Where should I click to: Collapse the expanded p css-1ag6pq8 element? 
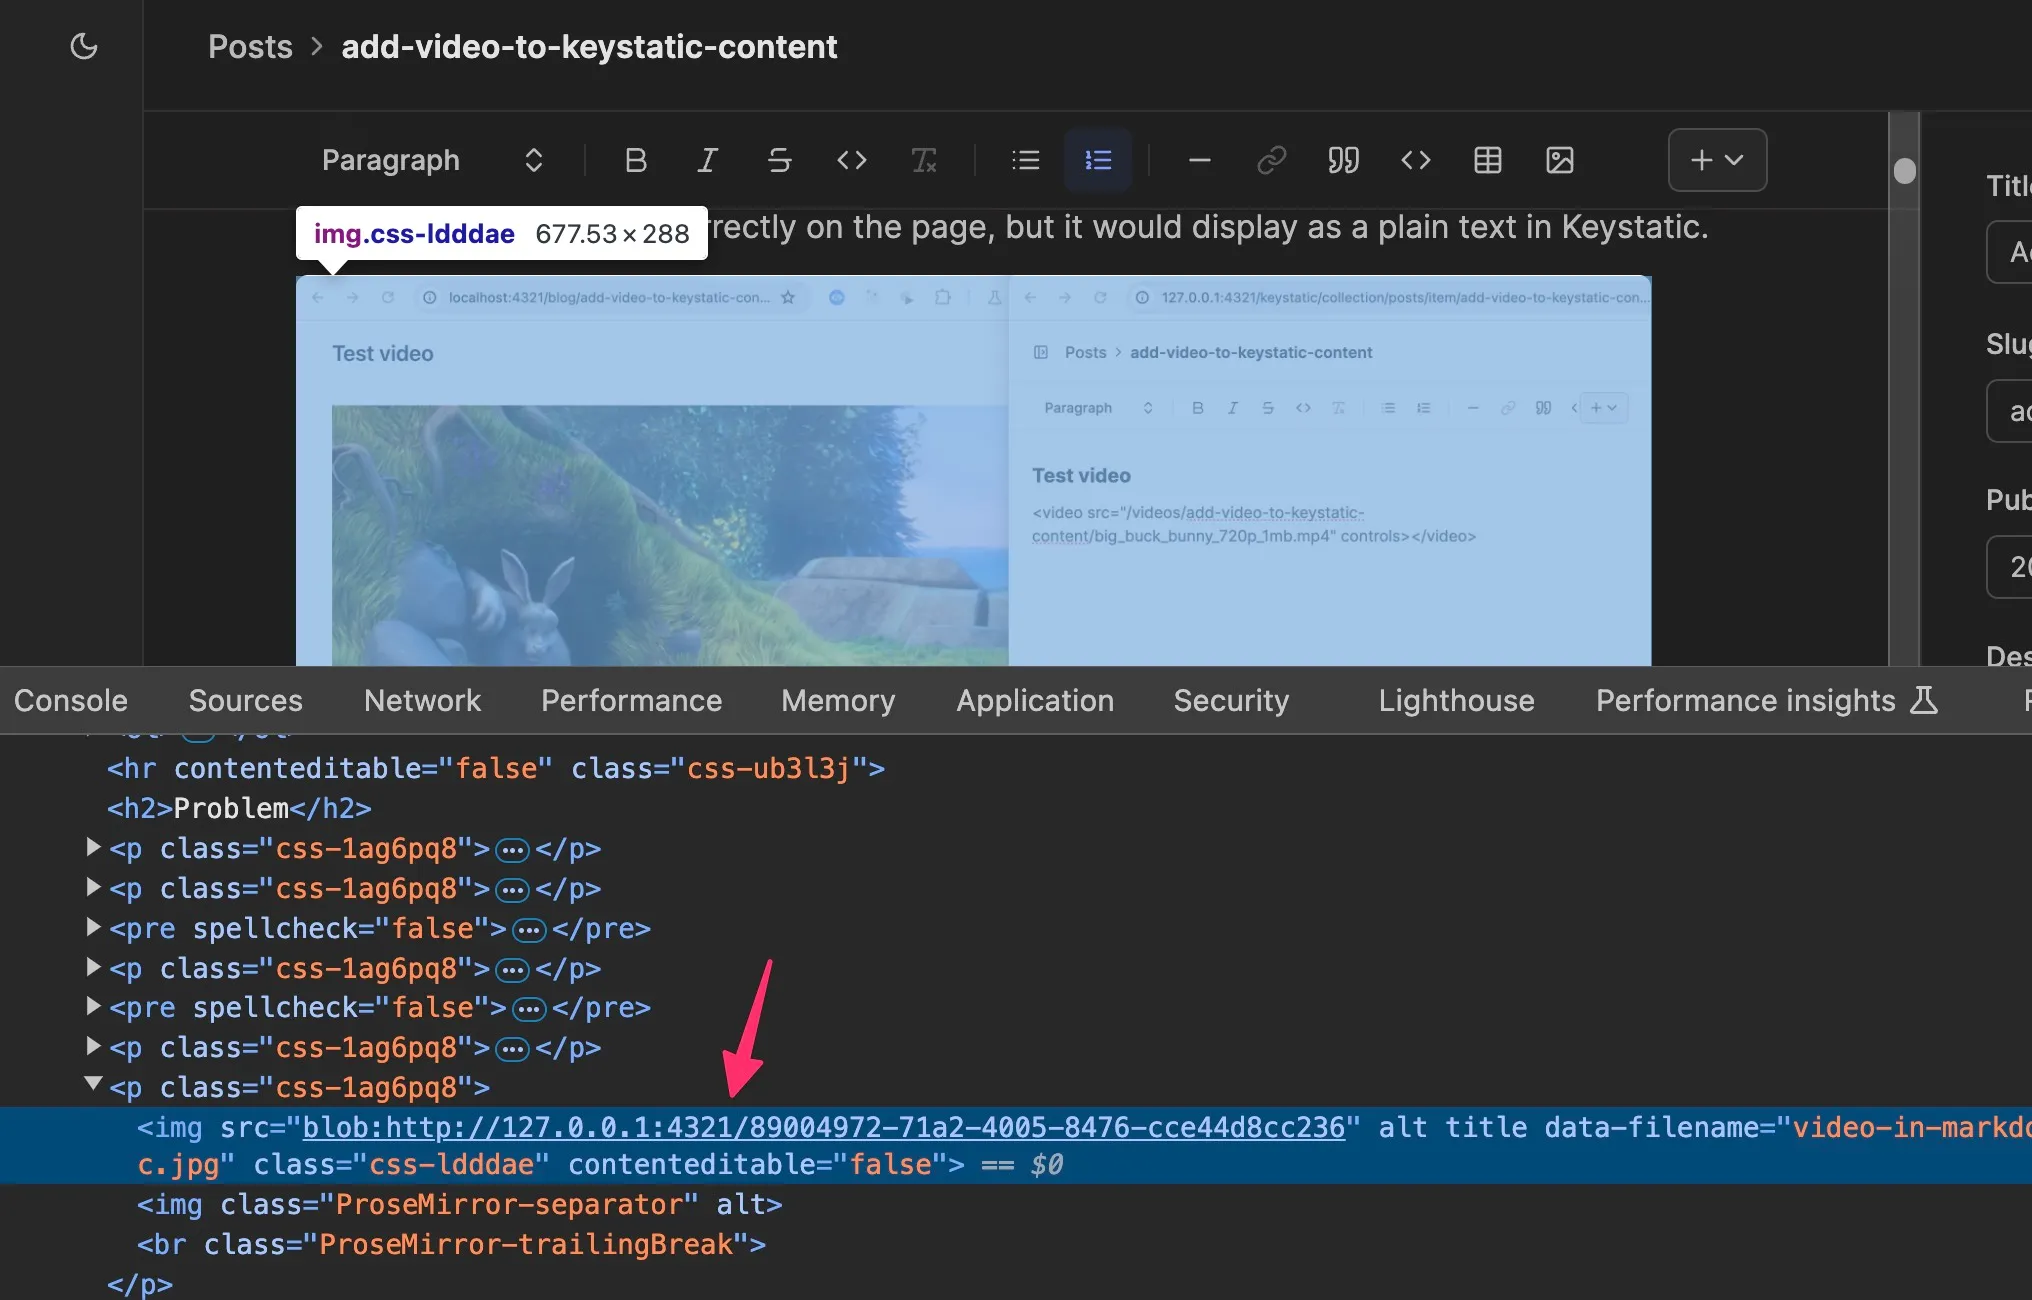click(x=93, y=1084)
